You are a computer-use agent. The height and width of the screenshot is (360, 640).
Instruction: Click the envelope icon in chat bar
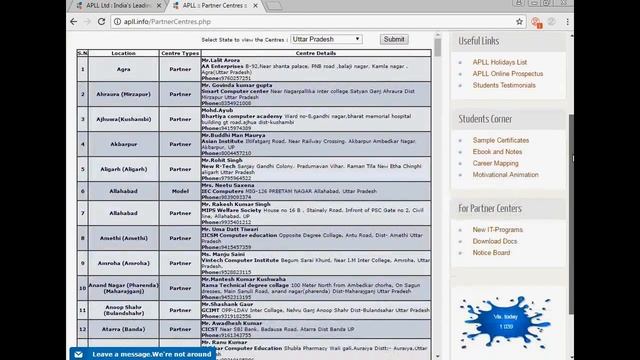click(78, 354)
